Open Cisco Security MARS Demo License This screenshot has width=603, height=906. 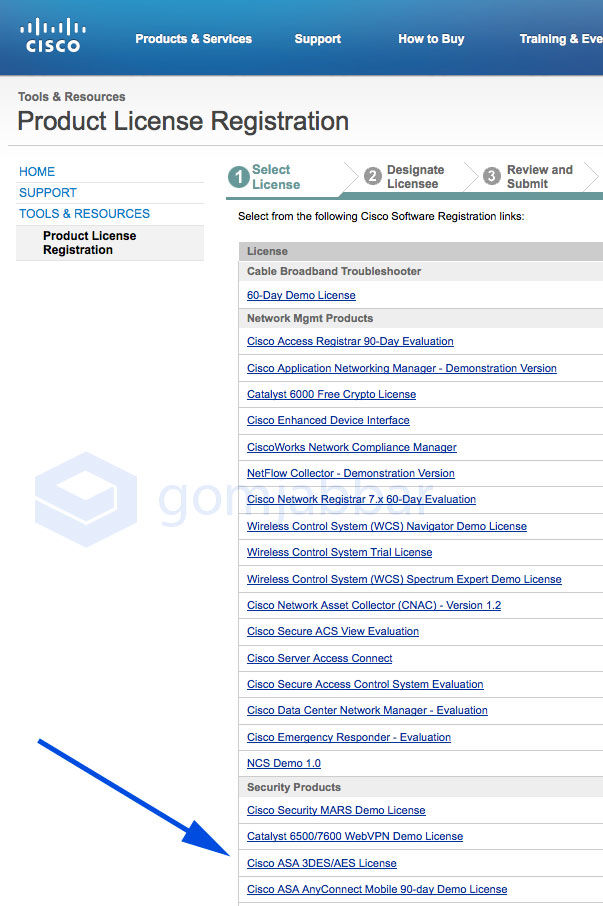(x=336, y=810)
